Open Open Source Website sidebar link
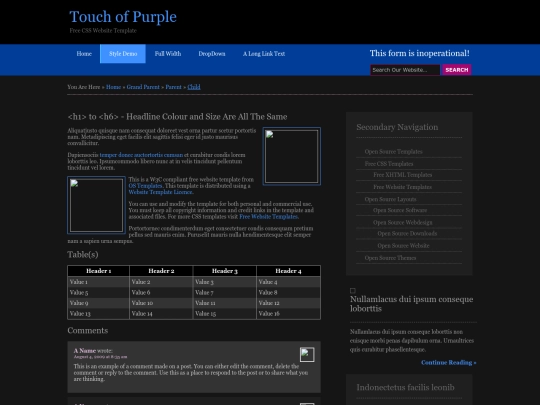This screenshot has height=405, width=540. [403, 246]
